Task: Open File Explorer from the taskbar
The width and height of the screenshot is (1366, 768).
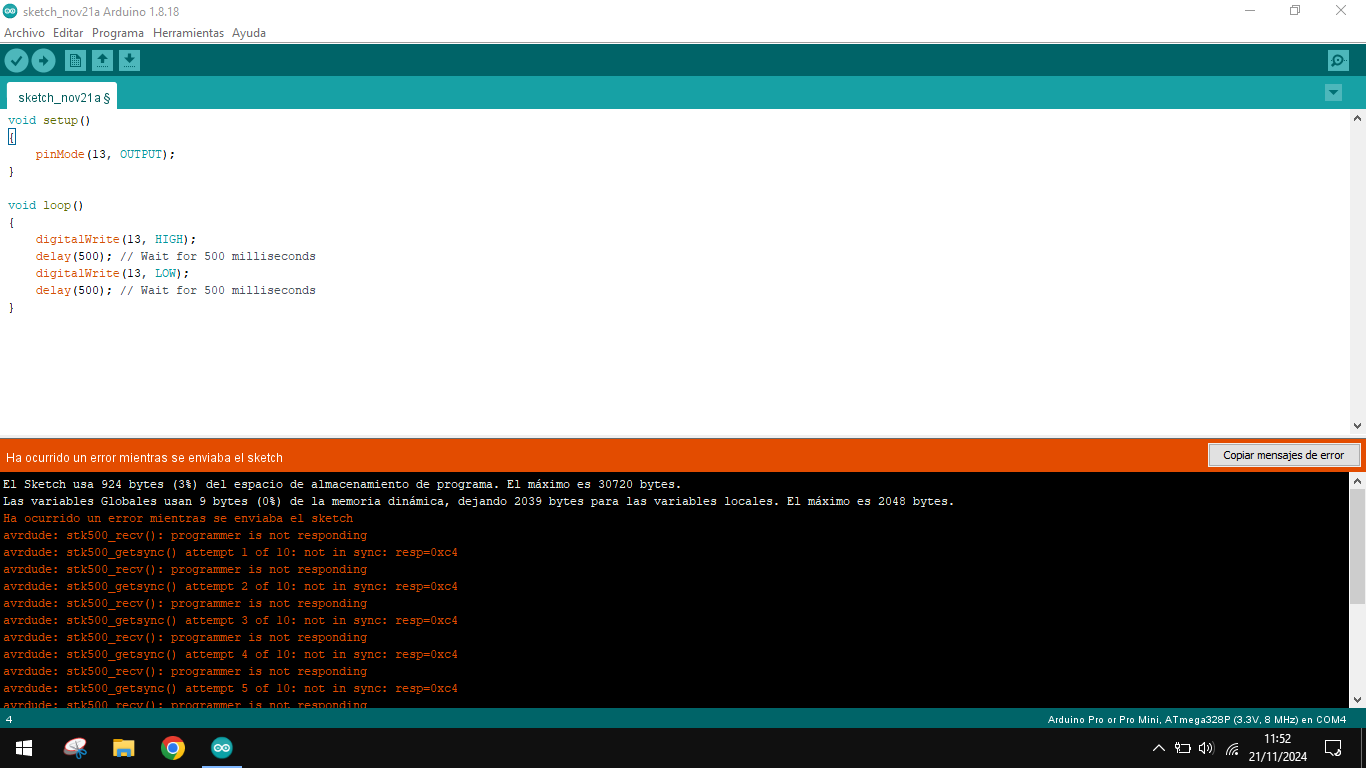Action: click(x=124, y=748)
